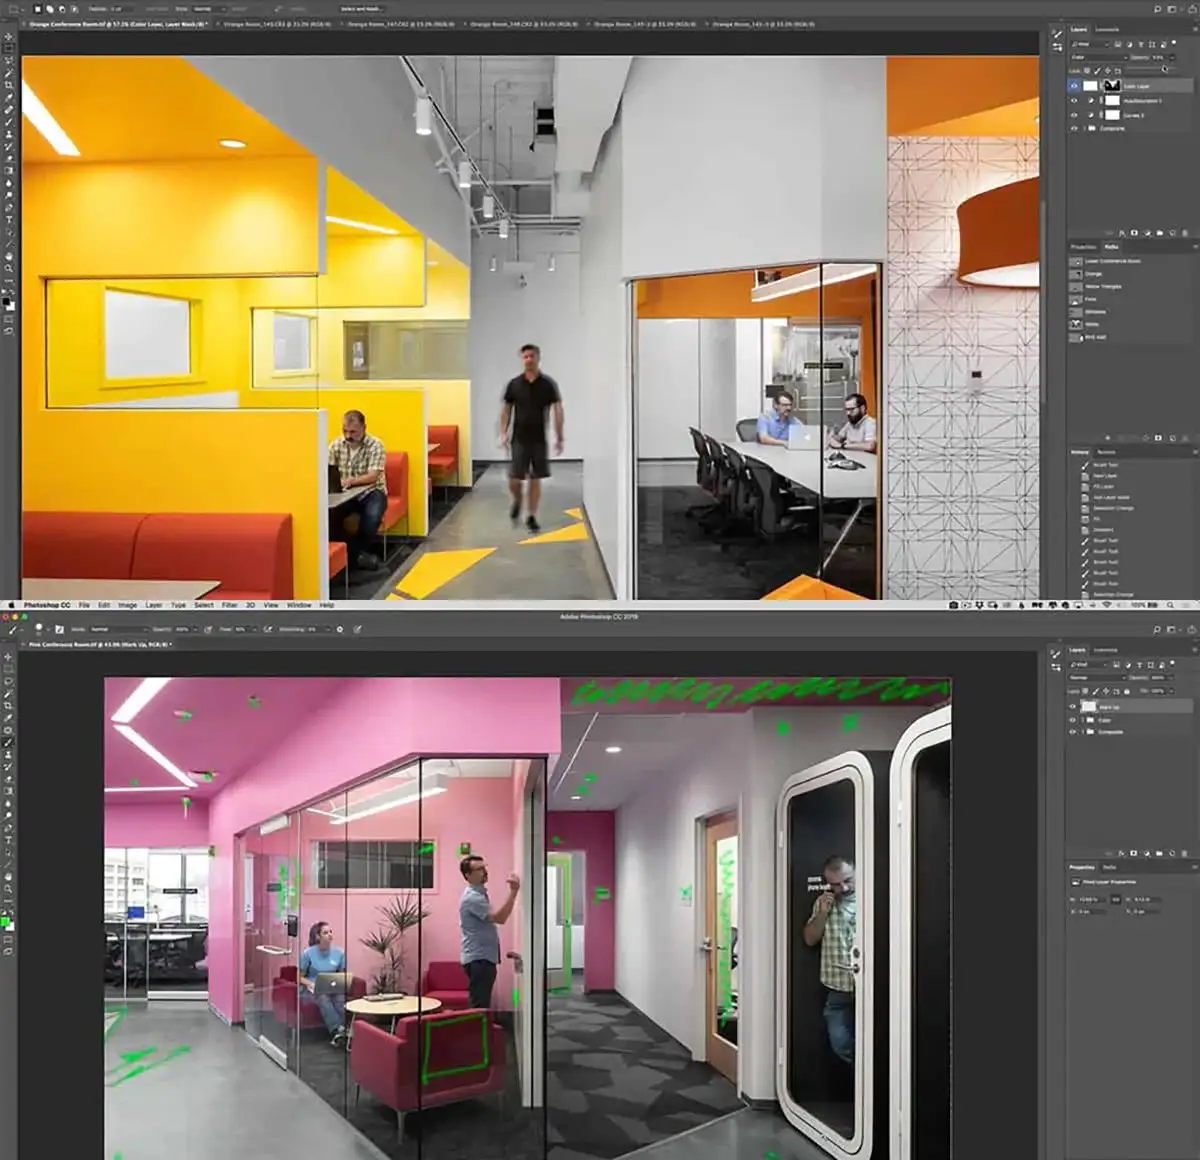
Task: Select the Eyedropper tool in the lower window
Action: pos(9,717)
